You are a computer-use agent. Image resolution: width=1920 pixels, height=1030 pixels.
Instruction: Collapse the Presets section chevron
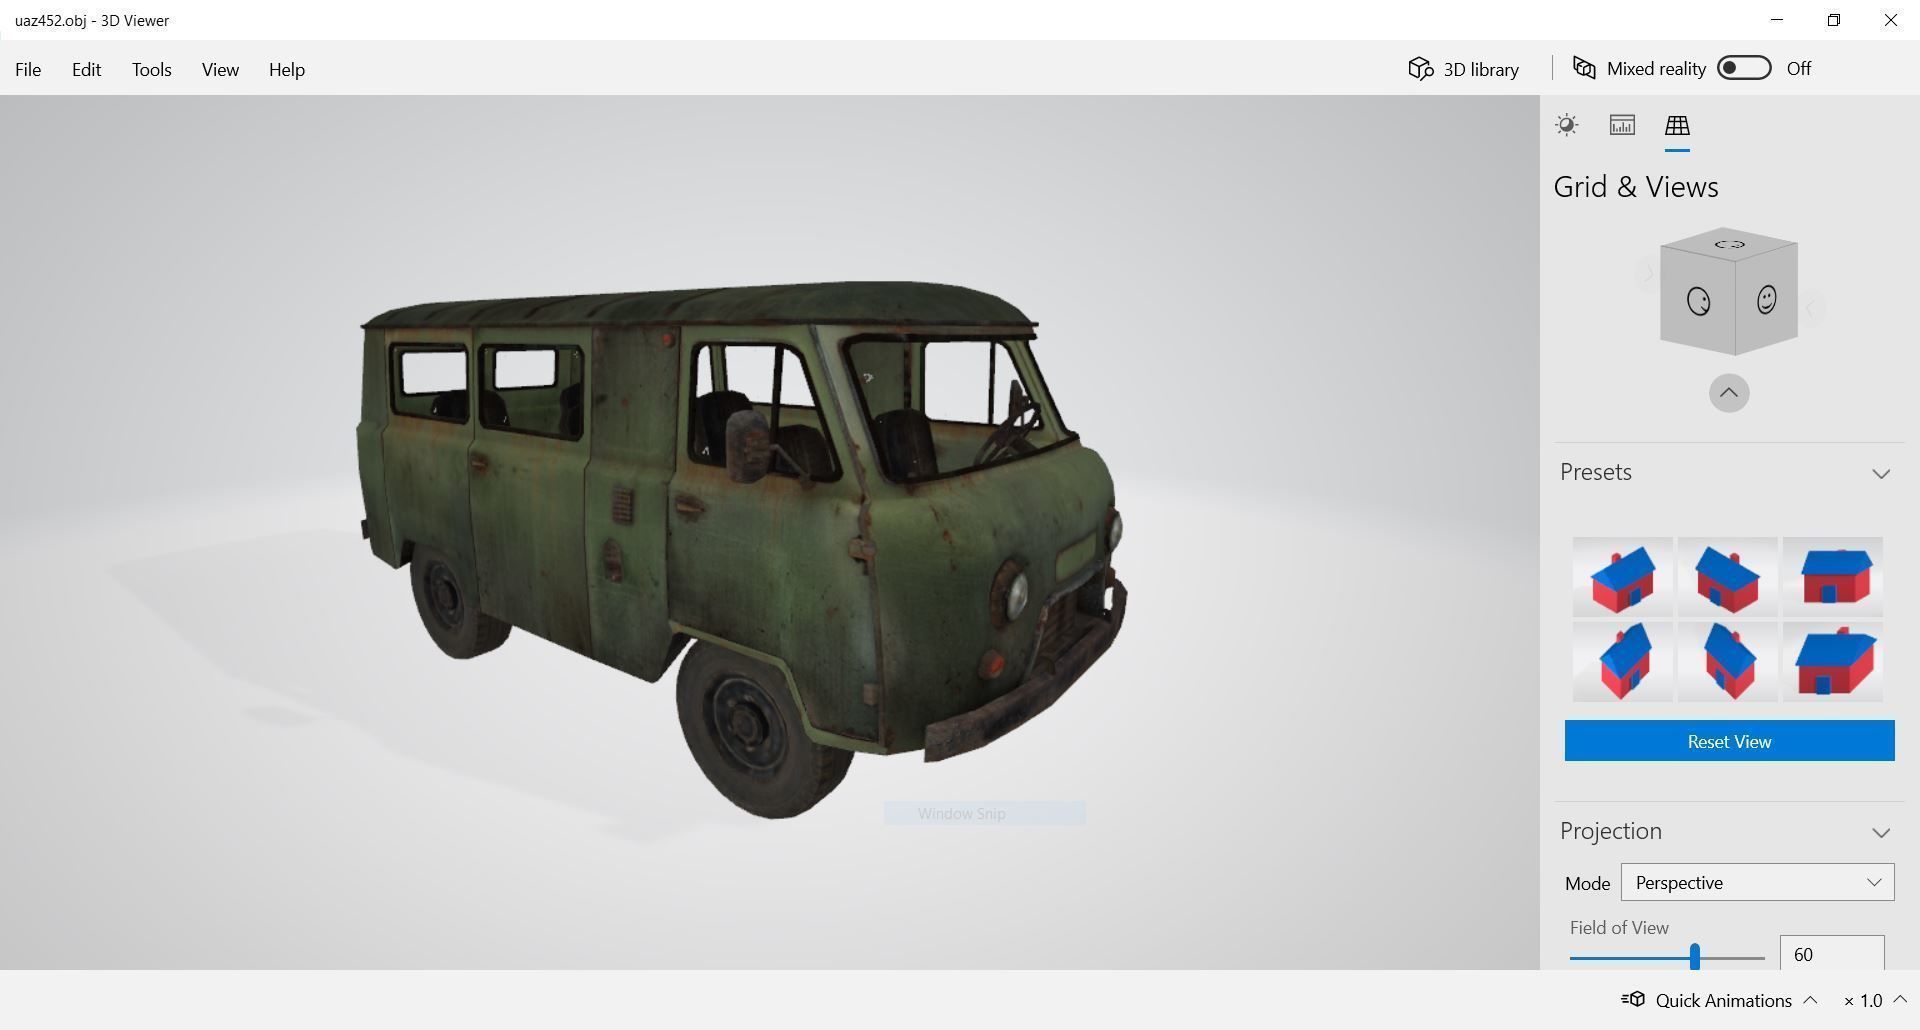tap(1881, 474)
